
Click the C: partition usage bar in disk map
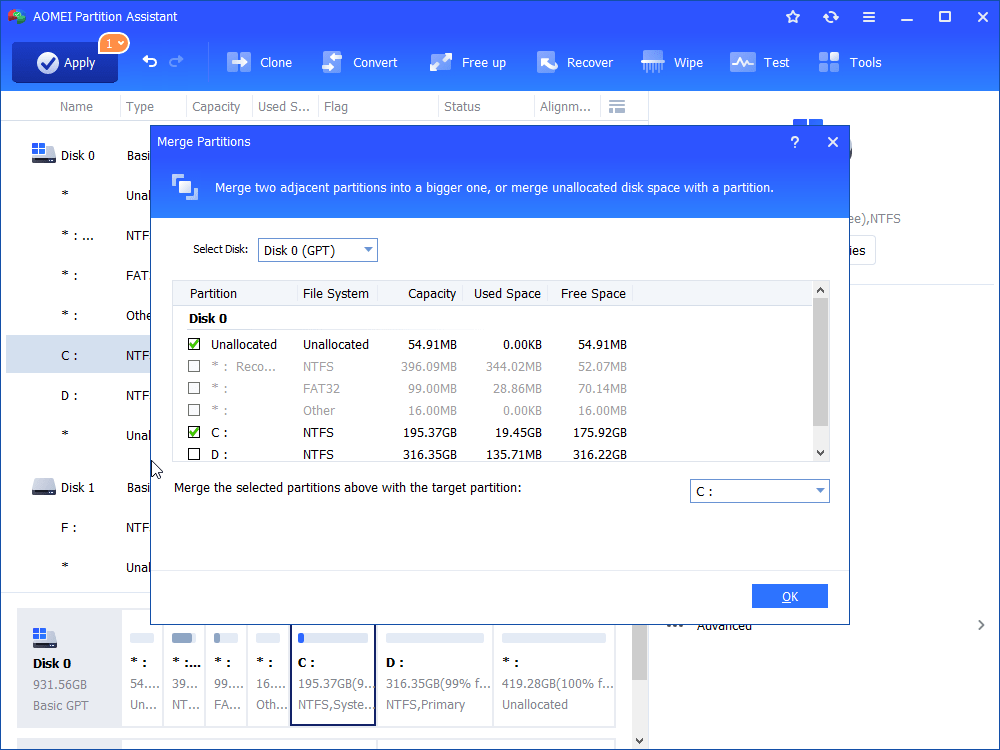pos(333,638)
